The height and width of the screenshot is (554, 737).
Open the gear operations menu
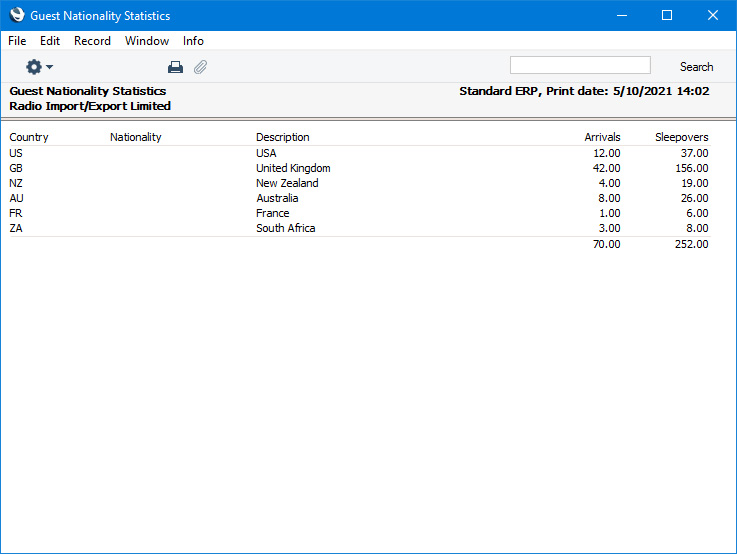click(x=39, y=67)
